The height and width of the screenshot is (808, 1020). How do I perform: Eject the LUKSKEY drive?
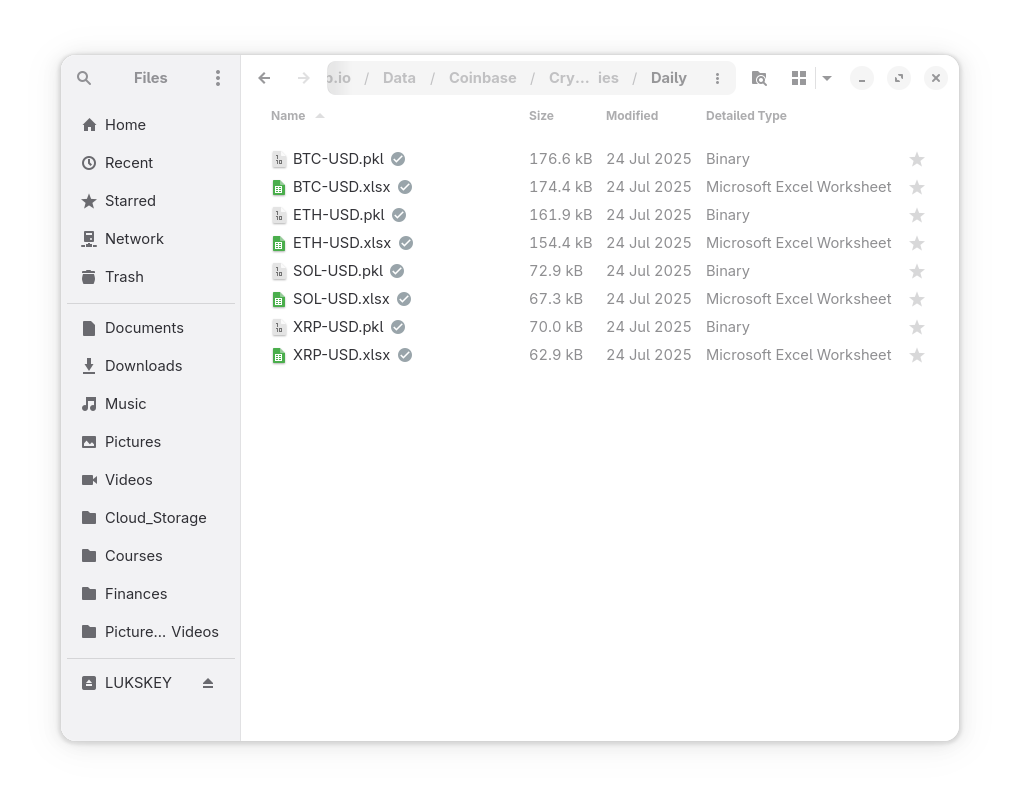coord(208,683)
